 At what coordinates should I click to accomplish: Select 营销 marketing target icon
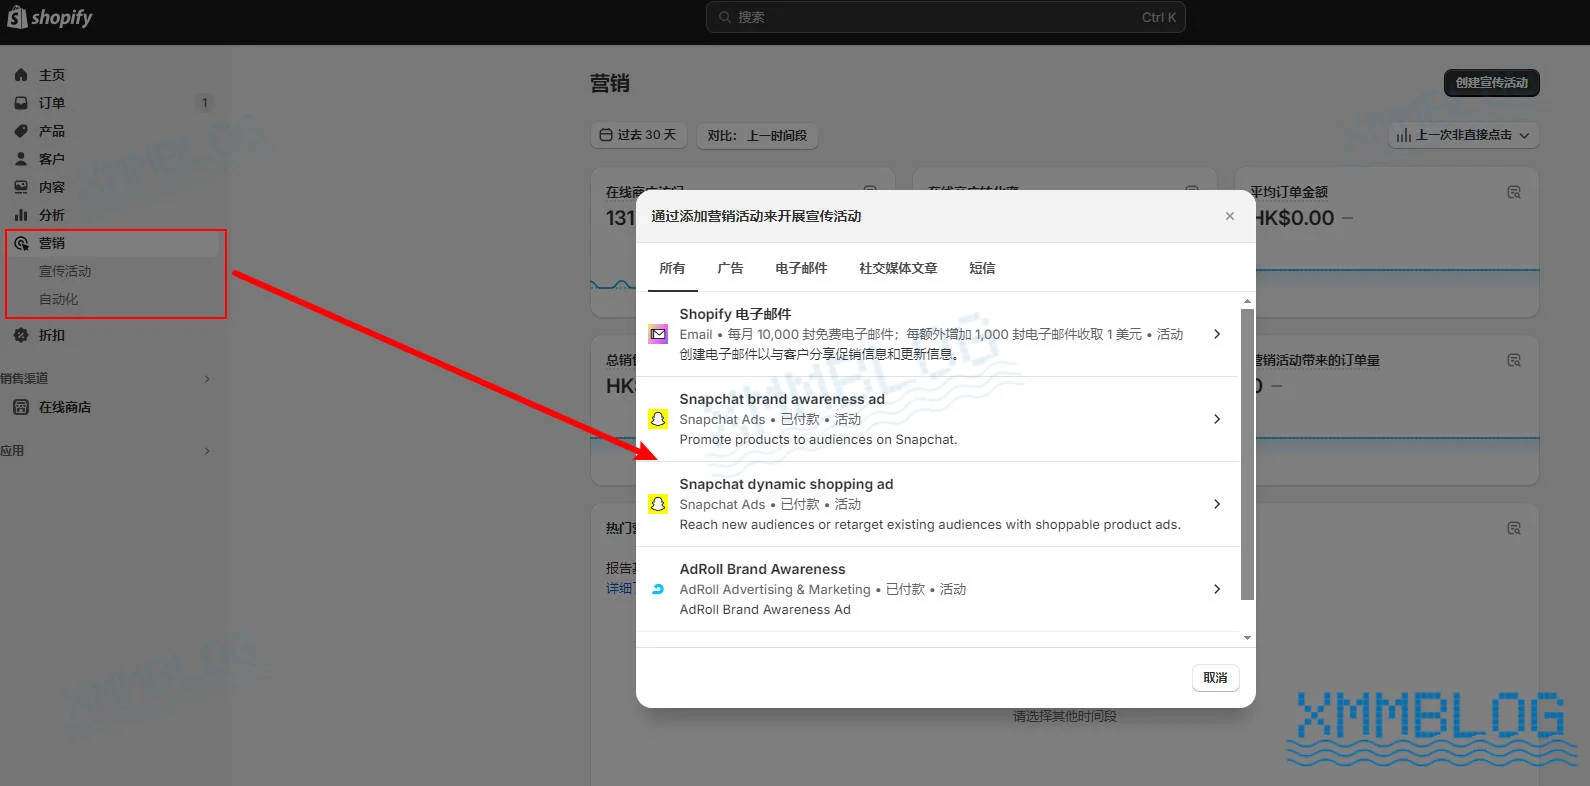(21, 243)
